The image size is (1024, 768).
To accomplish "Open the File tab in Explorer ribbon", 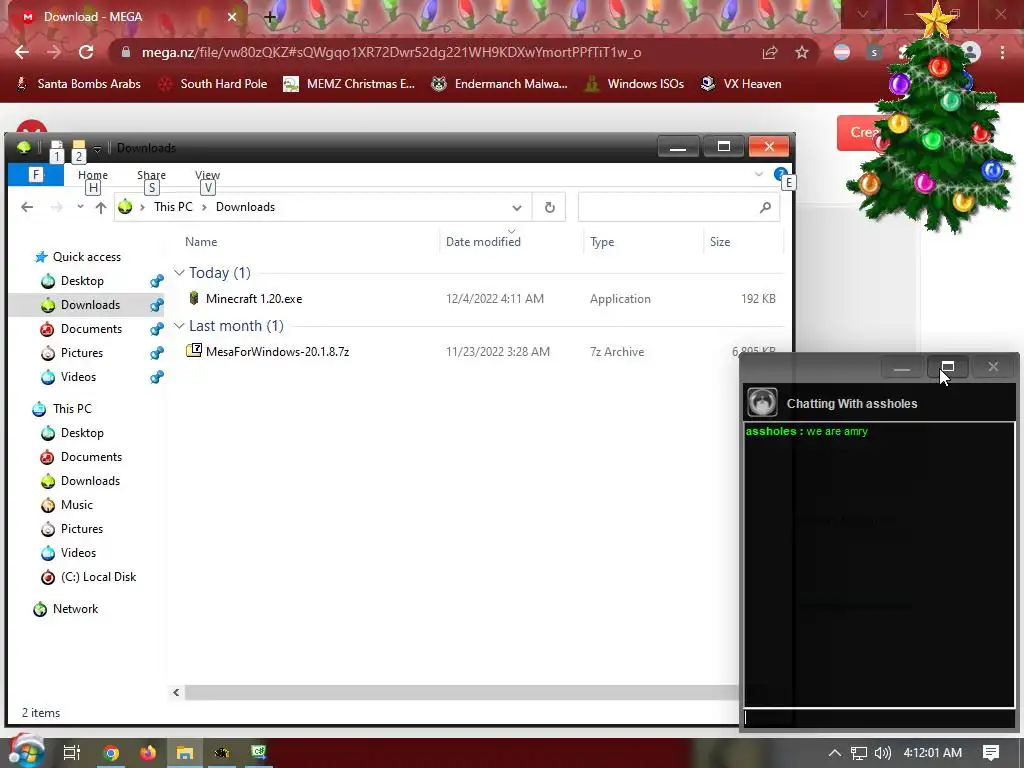I will (36, 174).
